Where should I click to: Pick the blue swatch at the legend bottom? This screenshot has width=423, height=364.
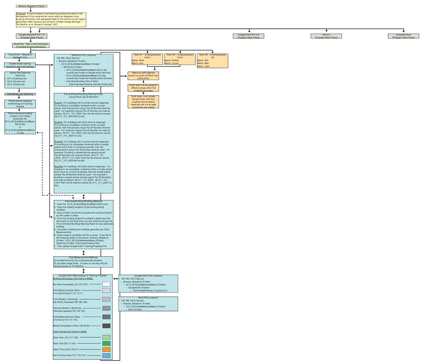coord(106,356)
